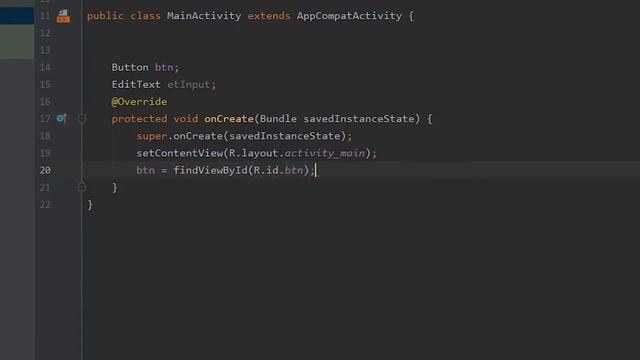Viewport: 640px width, 360px height.
Task: Click the override gutter icon on line 17
Action: [61, 118]
